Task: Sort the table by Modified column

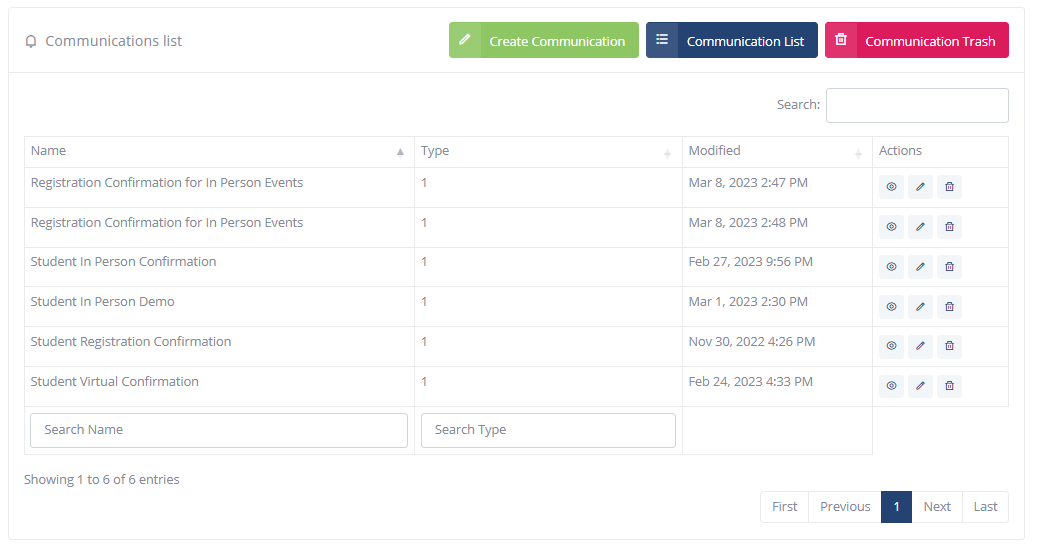Action: (x=776, y=151)
